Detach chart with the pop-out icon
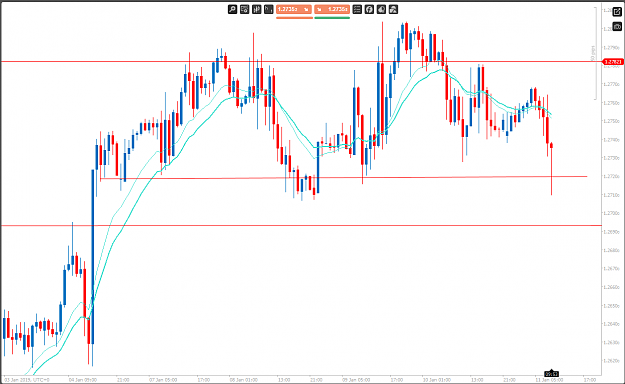 [x=617, y=12]
